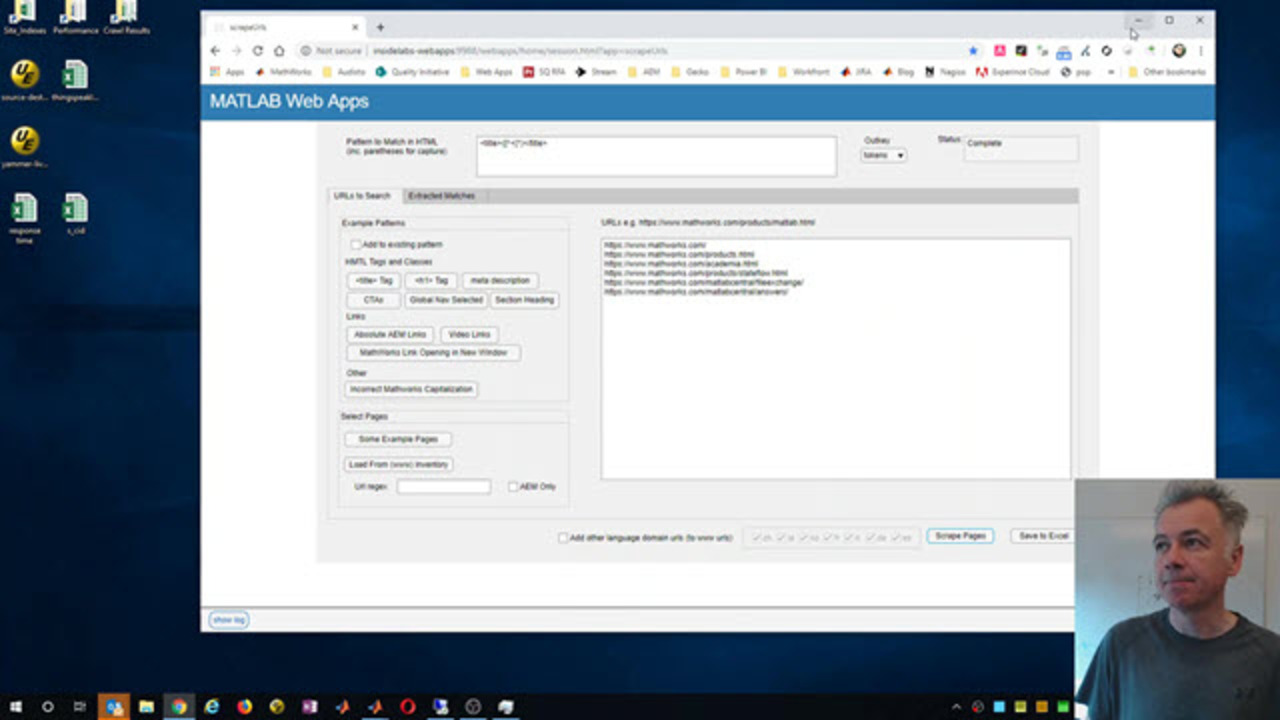Click the Scrape Pages button
Viewport: 1280px width, 720px height.
point(960,536)
